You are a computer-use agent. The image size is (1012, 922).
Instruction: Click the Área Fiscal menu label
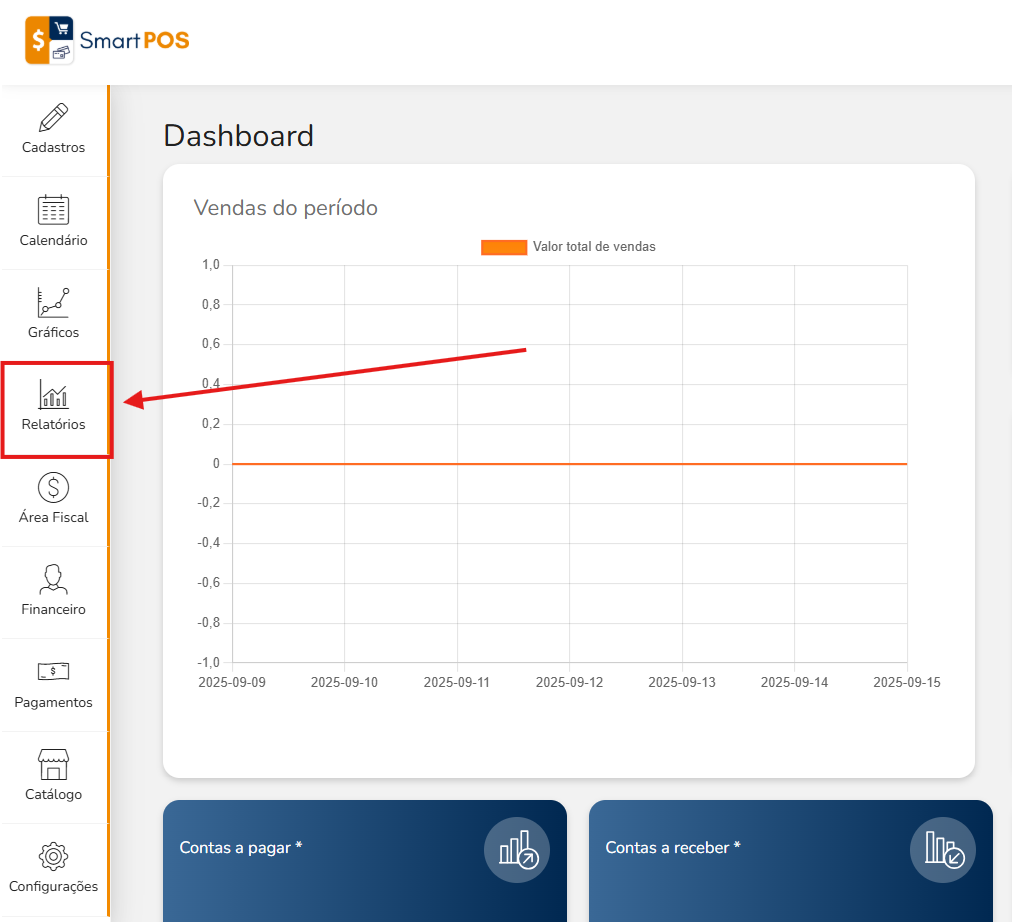(x=54, y=517)
